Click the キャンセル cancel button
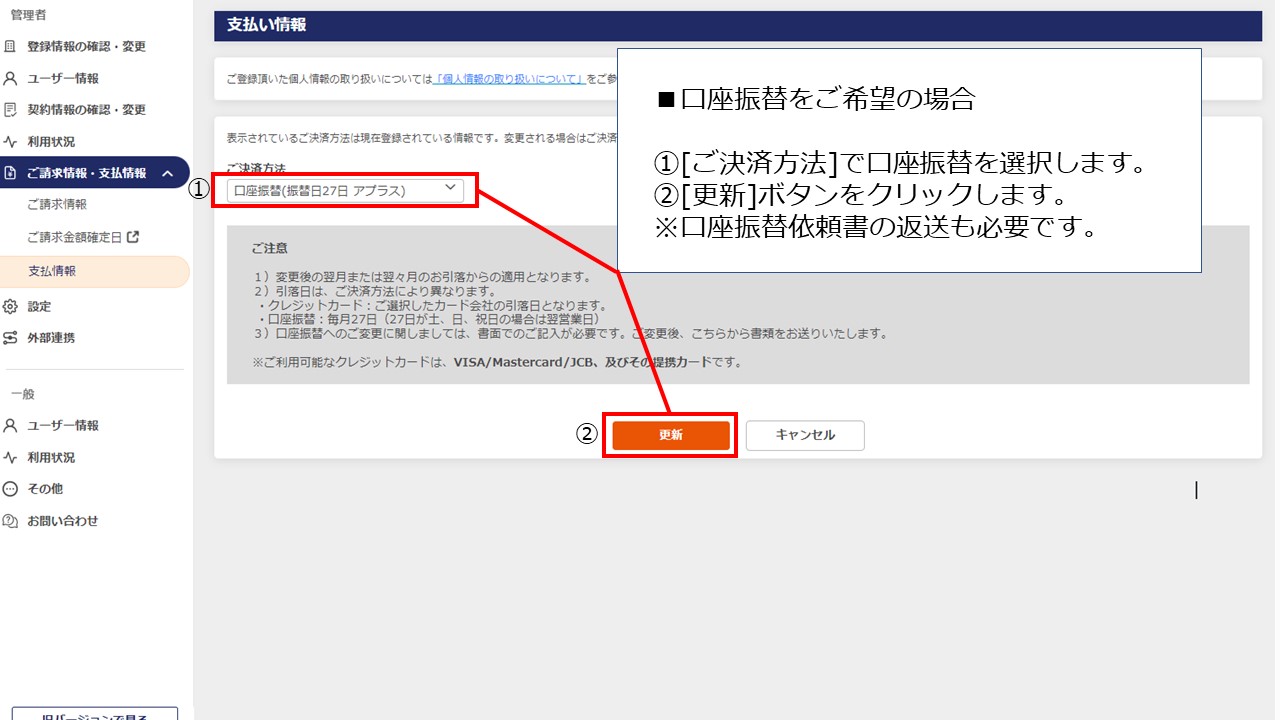1280x720 pixels. 804,435
